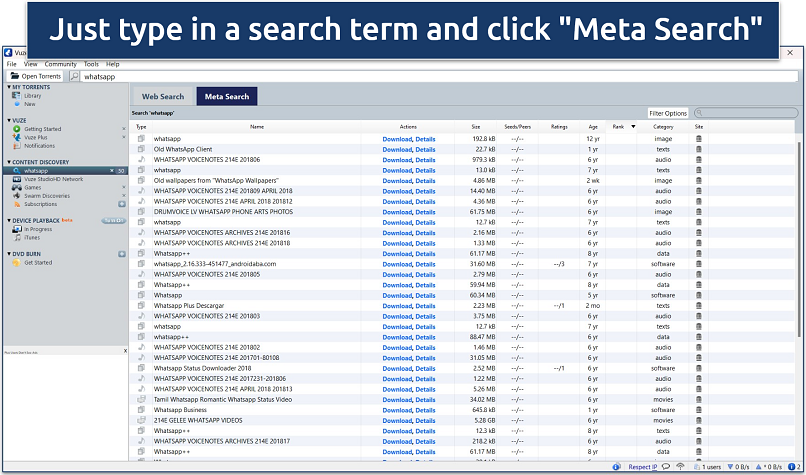This screenshot has width=806, height=475.
Task: Open the File menu
Action: tap(11, 64)
